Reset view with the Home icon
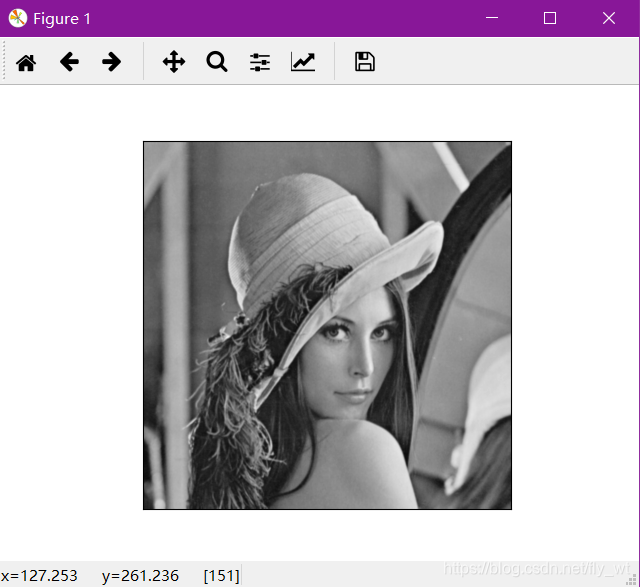 (26, 62)
